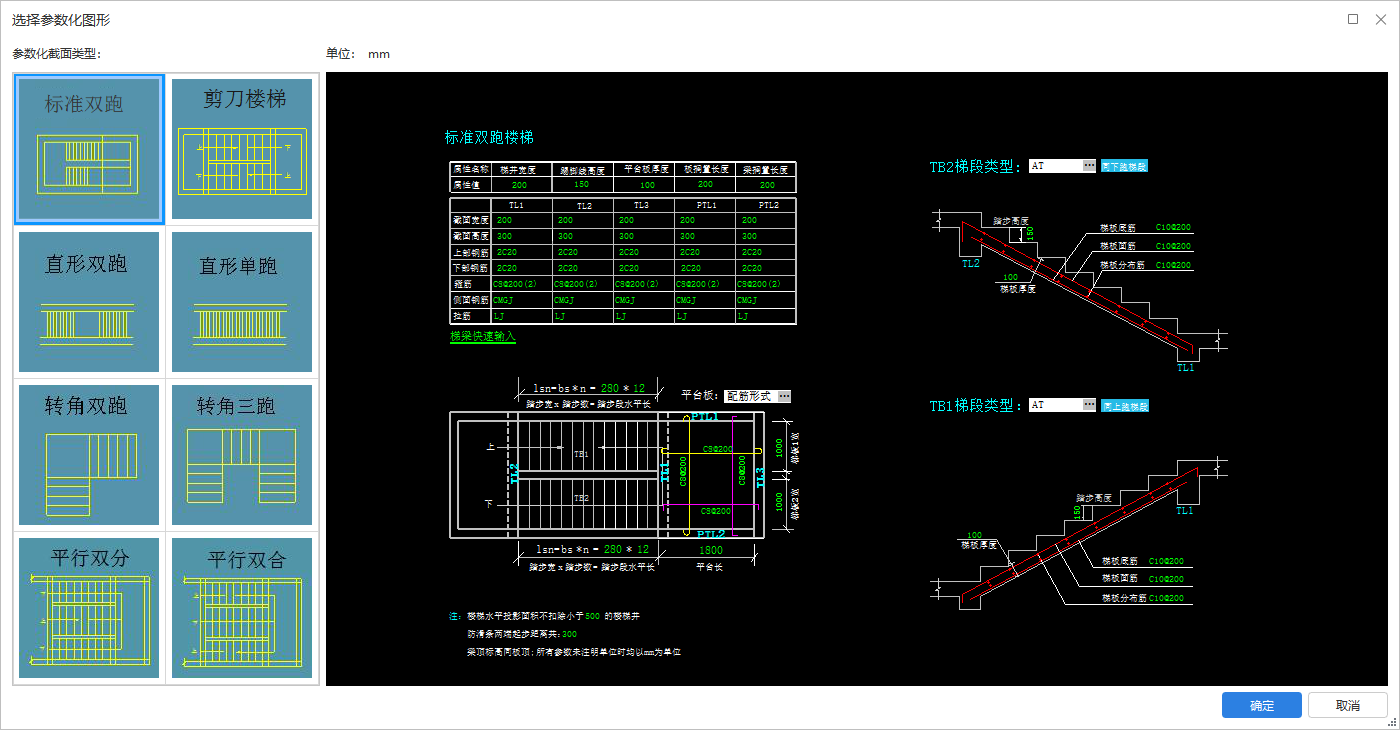
Task: Edit TL1 箍筋 value C8@200(2)
Action: 515,284
